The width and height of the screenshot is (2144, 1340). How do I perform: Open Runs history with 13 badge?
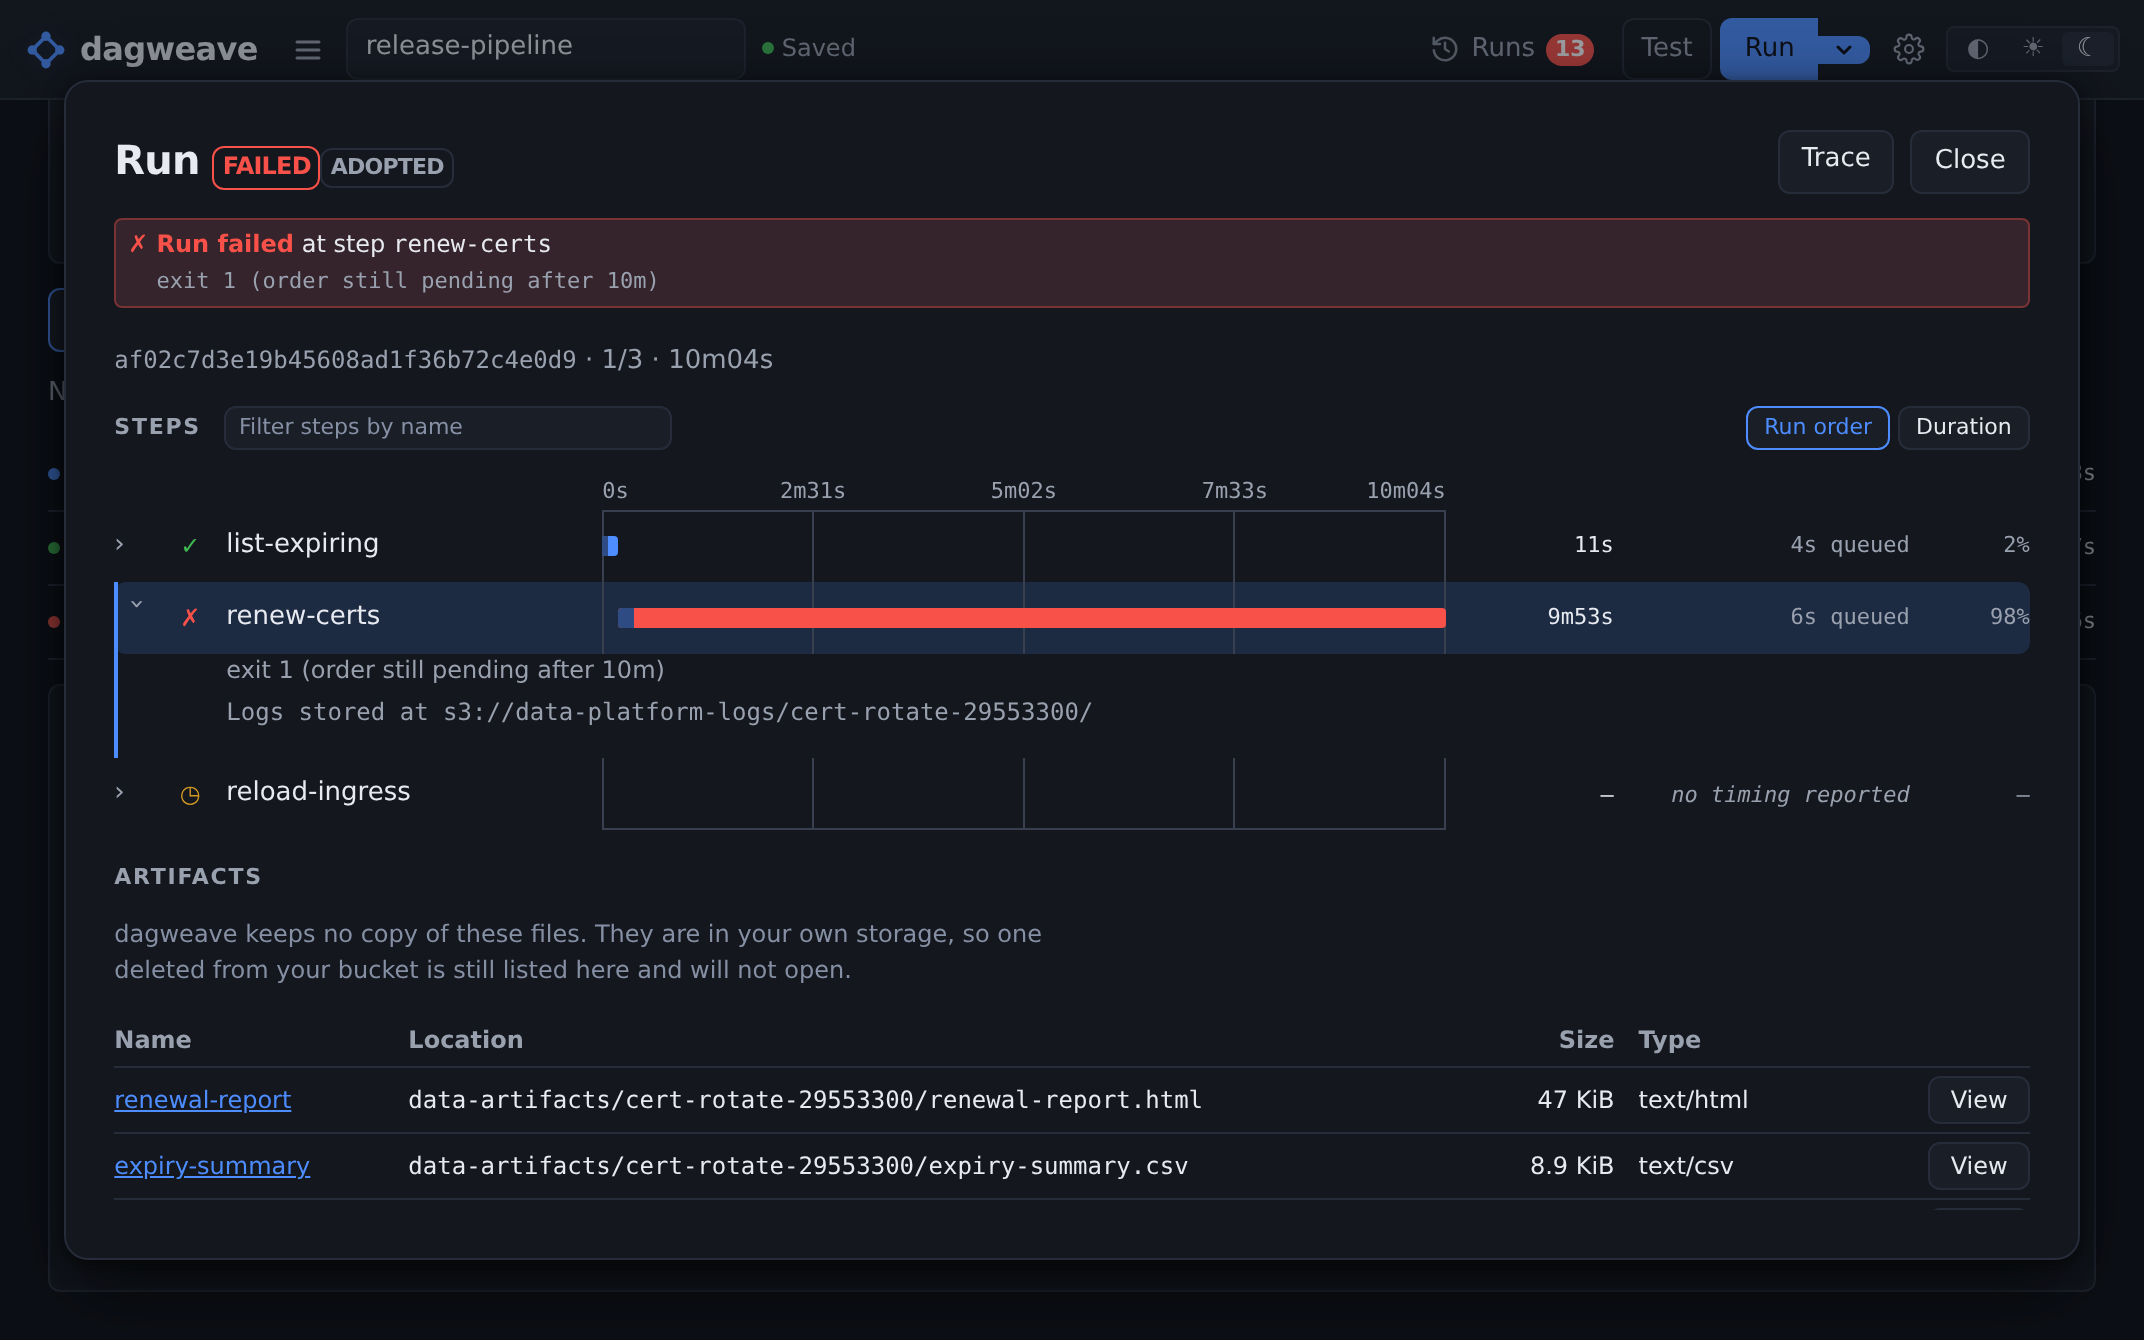coord(1512,48)
